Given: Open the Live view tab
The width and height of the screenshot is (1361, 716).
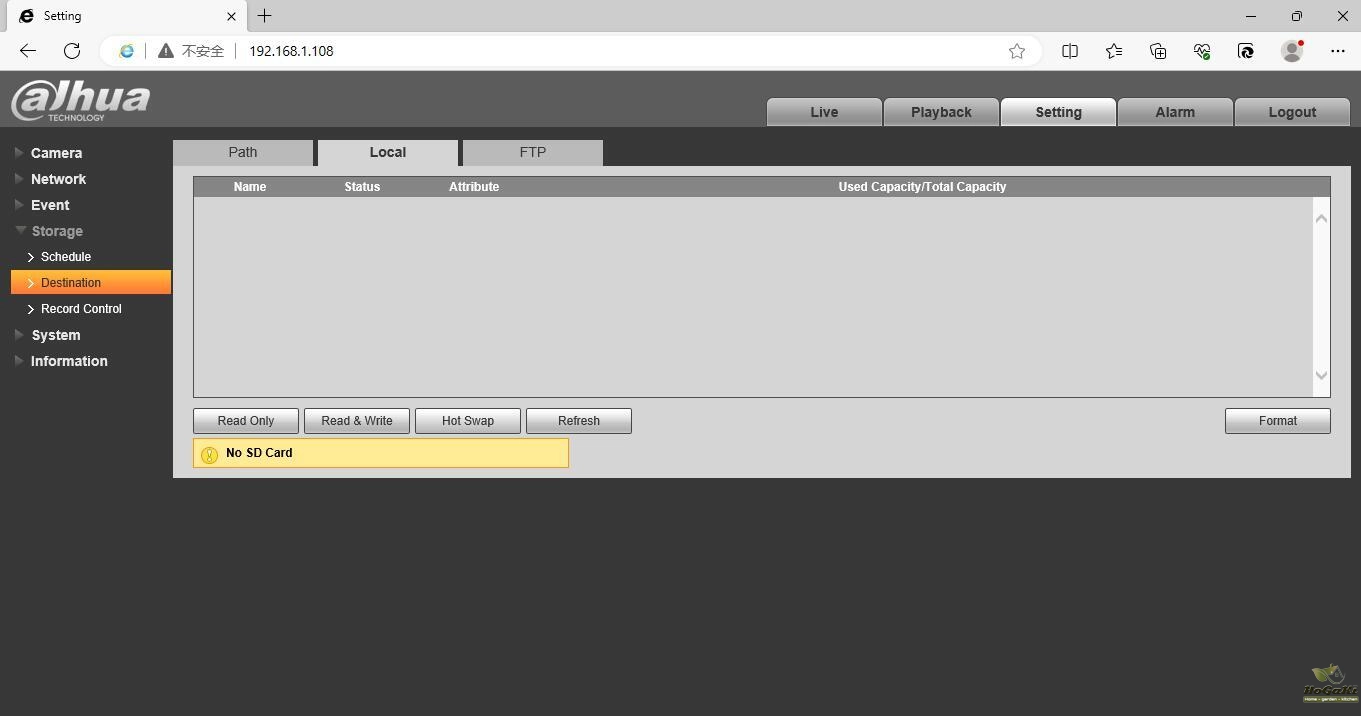Looking at the screenshot, I should tap(824, 112).
